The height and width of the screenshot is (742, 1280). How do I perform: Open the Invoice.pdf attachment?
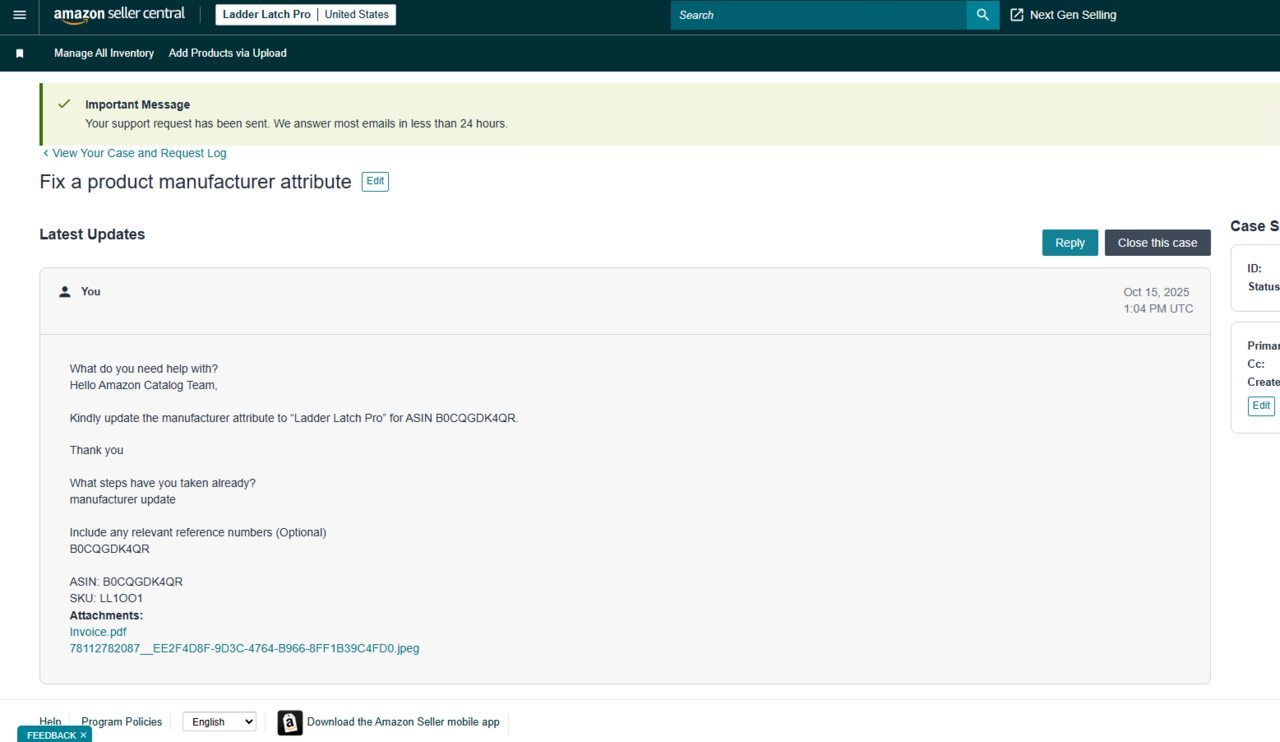(97, 631)
